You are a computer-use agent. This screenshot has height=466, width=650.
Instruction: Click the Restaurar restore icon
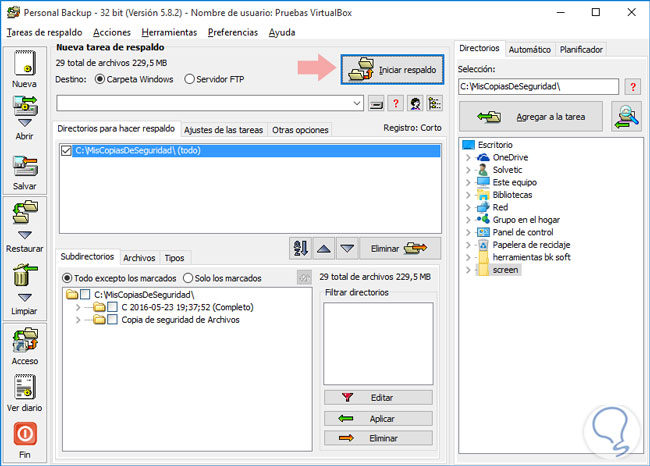click(25, 212)
